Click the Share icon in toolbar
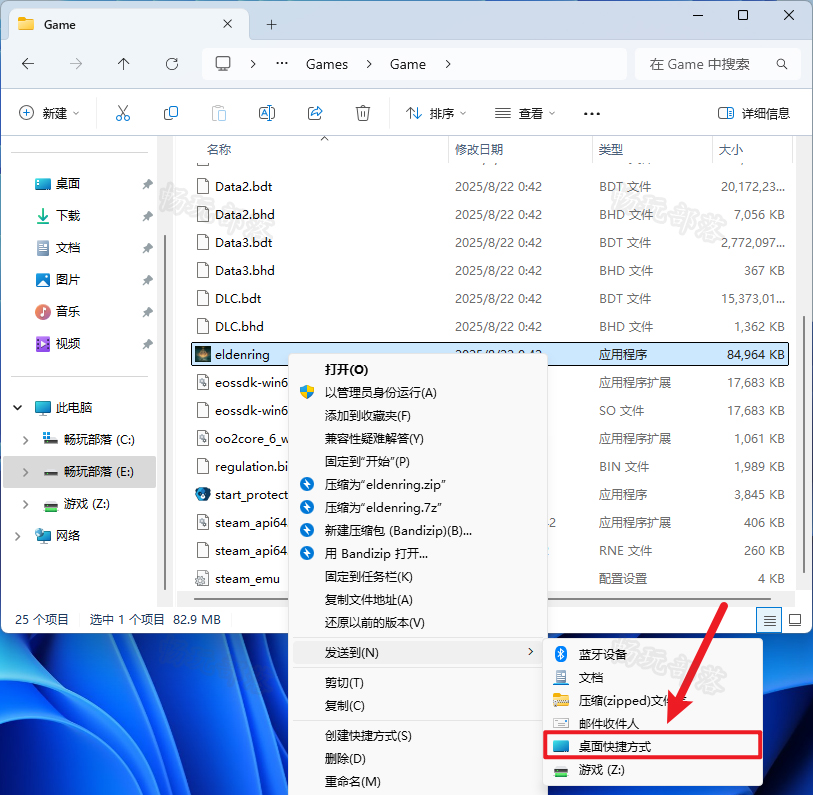The width and height of the screenshot is (813, 795). click(x=315, y=113)
